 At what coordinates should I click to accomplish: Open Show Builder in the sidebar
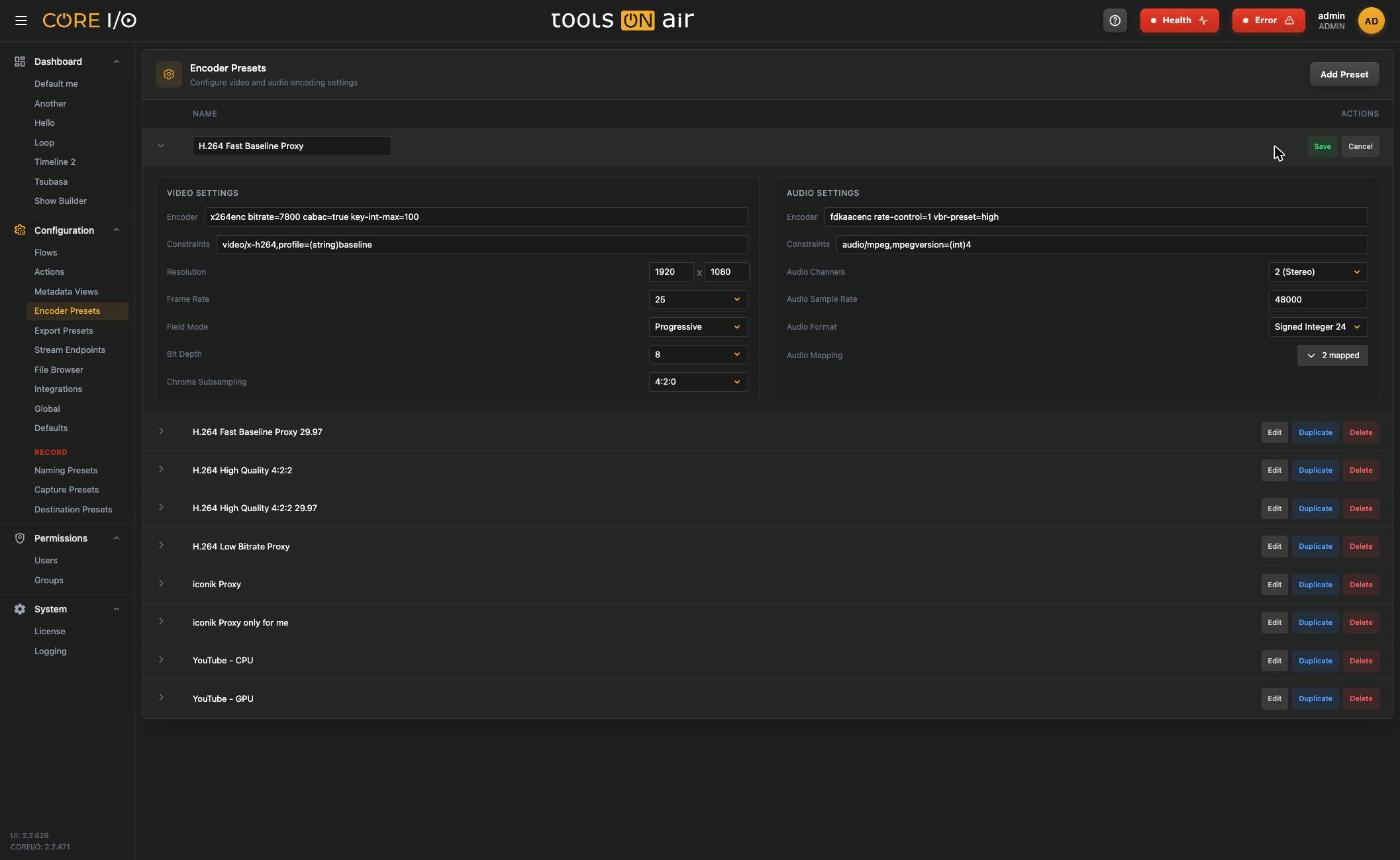60,201
